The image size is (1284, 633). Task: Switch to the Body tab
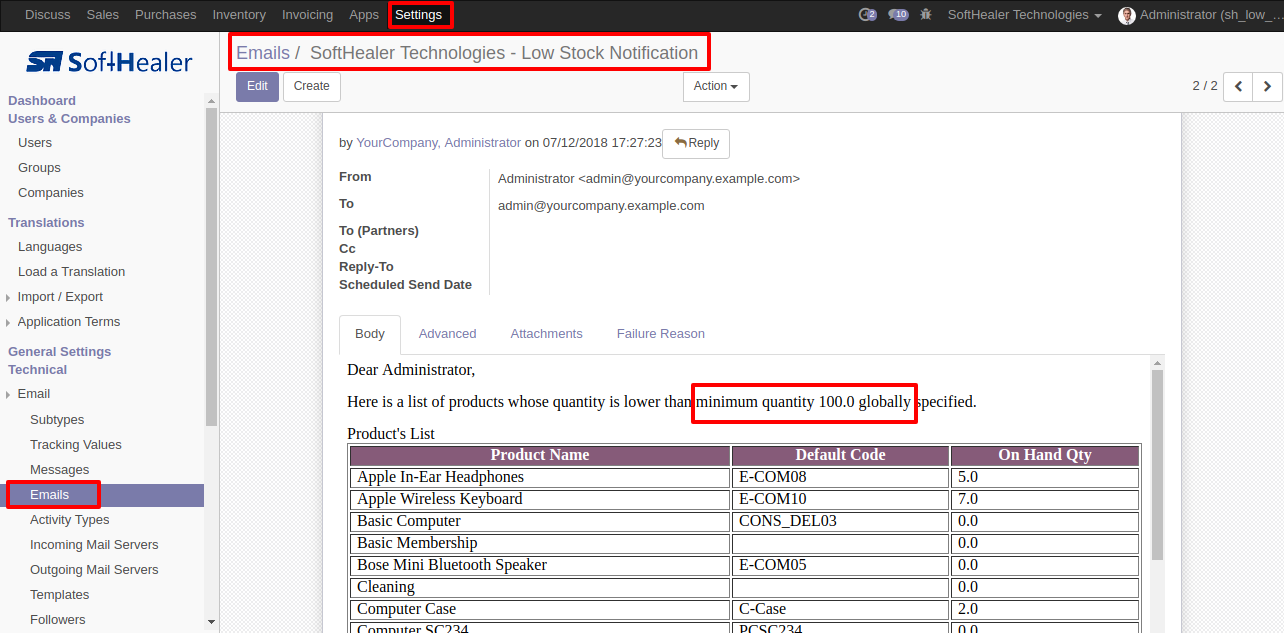pos(370,334)
